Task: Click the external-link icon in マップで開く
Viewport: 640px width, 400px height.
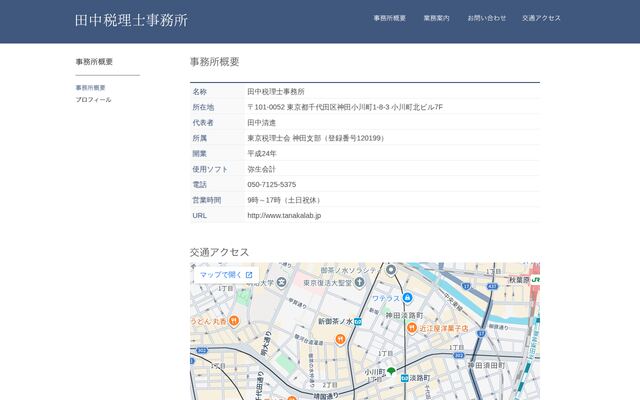Action: point(249,275)
